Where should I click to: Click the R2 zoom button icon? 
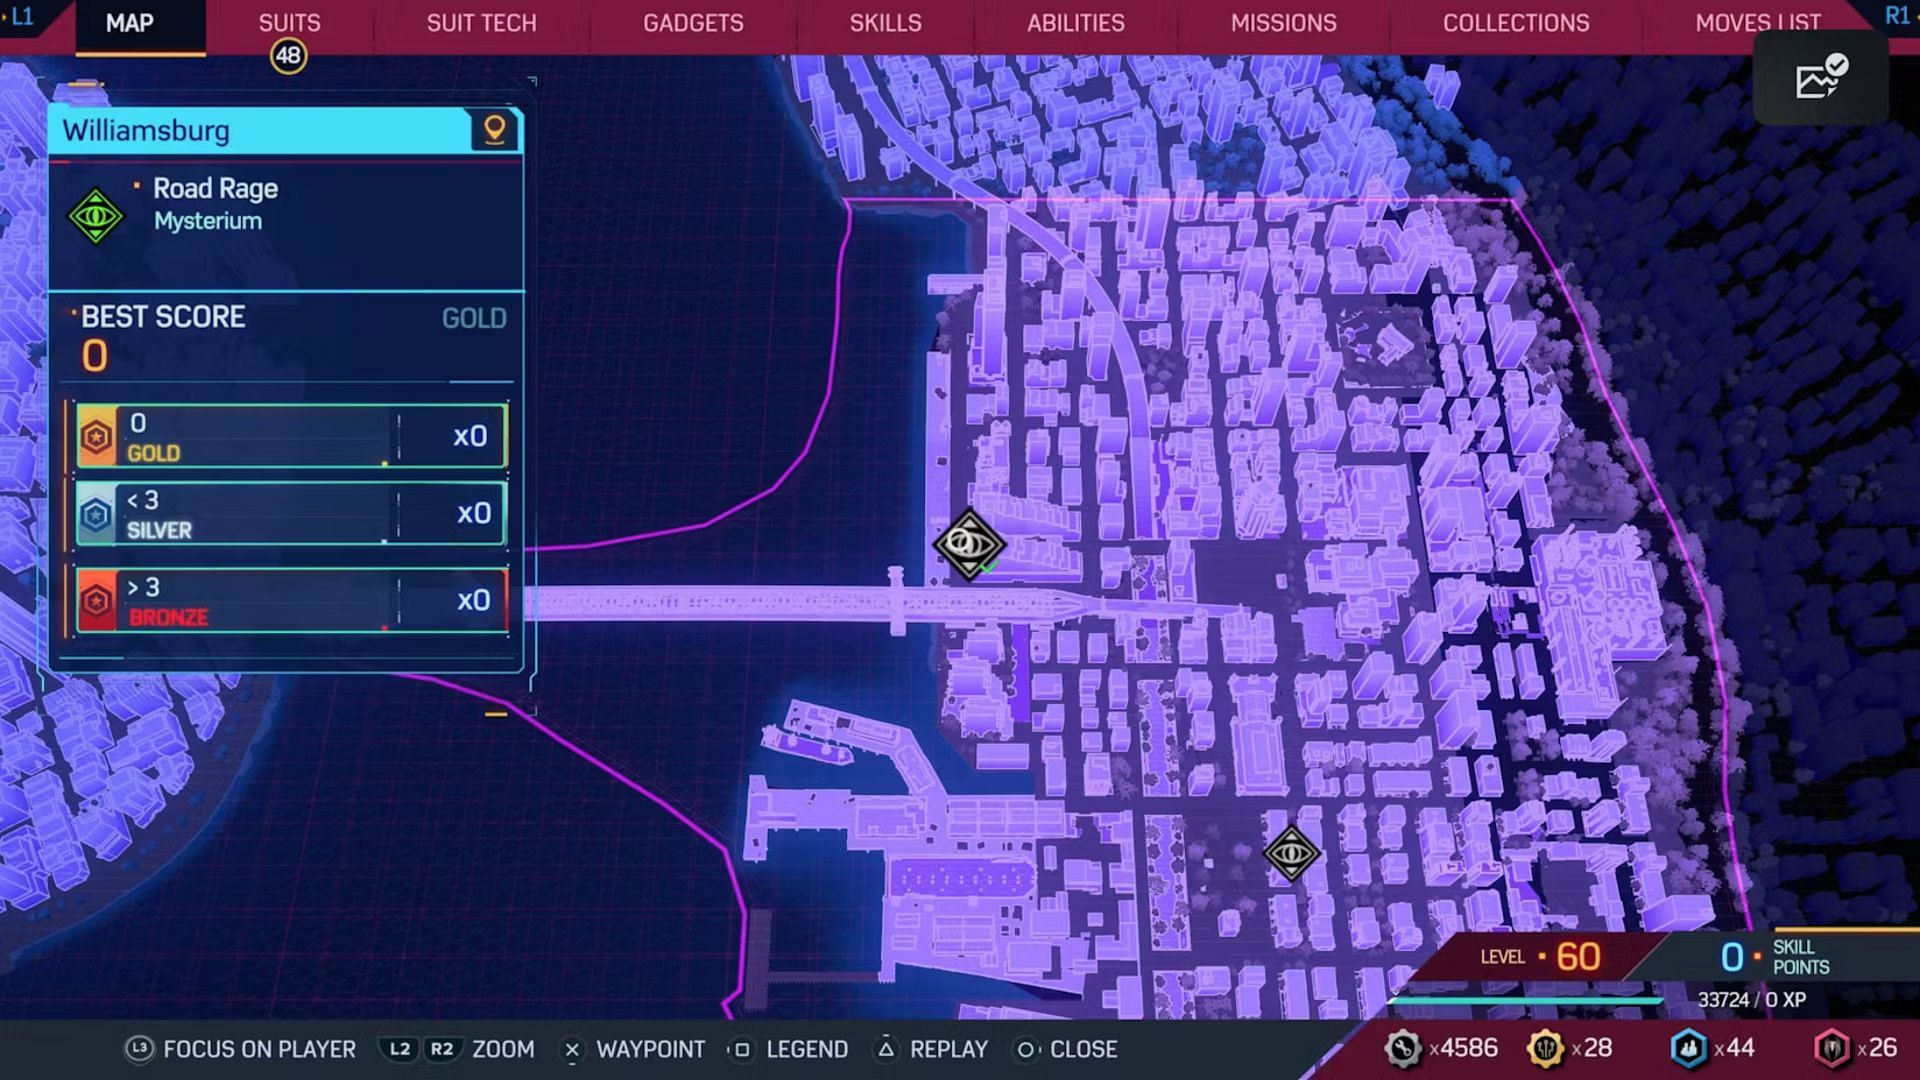click(x=441, y=1049)
